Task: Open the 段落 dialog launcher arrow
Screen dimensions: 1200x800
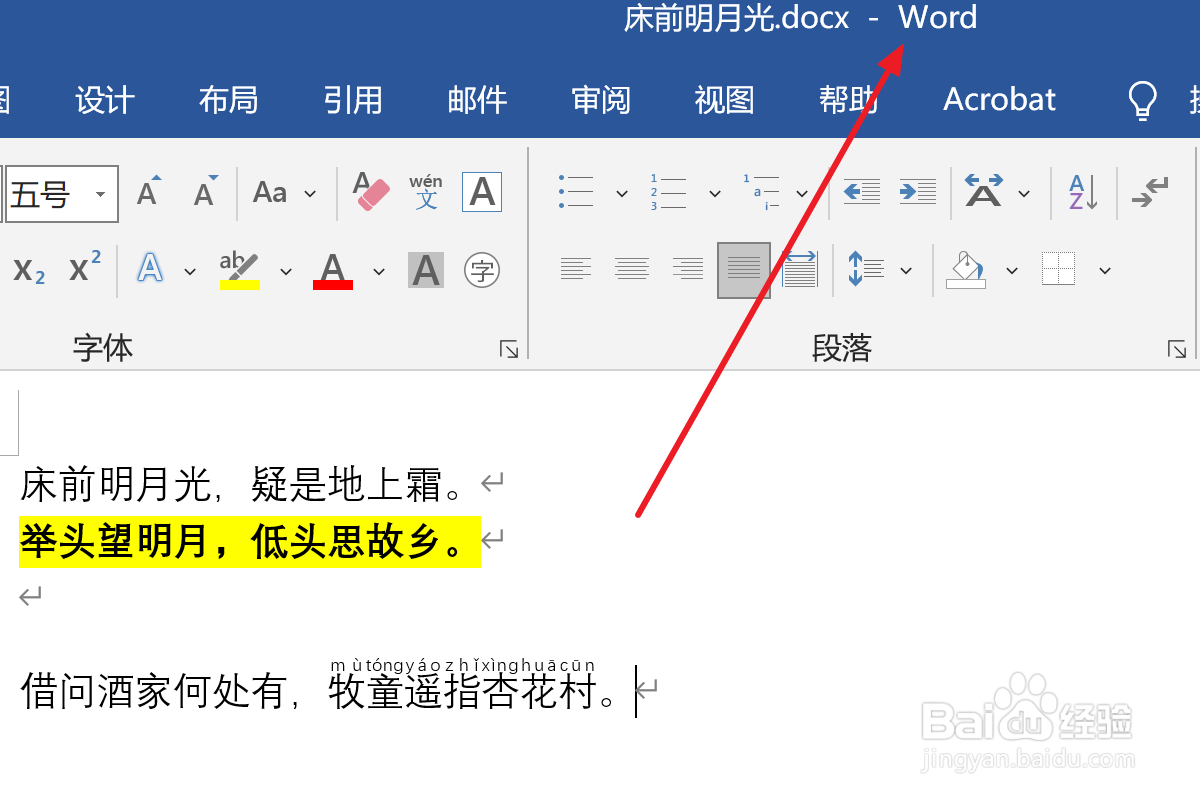Action: (1178, 350)
